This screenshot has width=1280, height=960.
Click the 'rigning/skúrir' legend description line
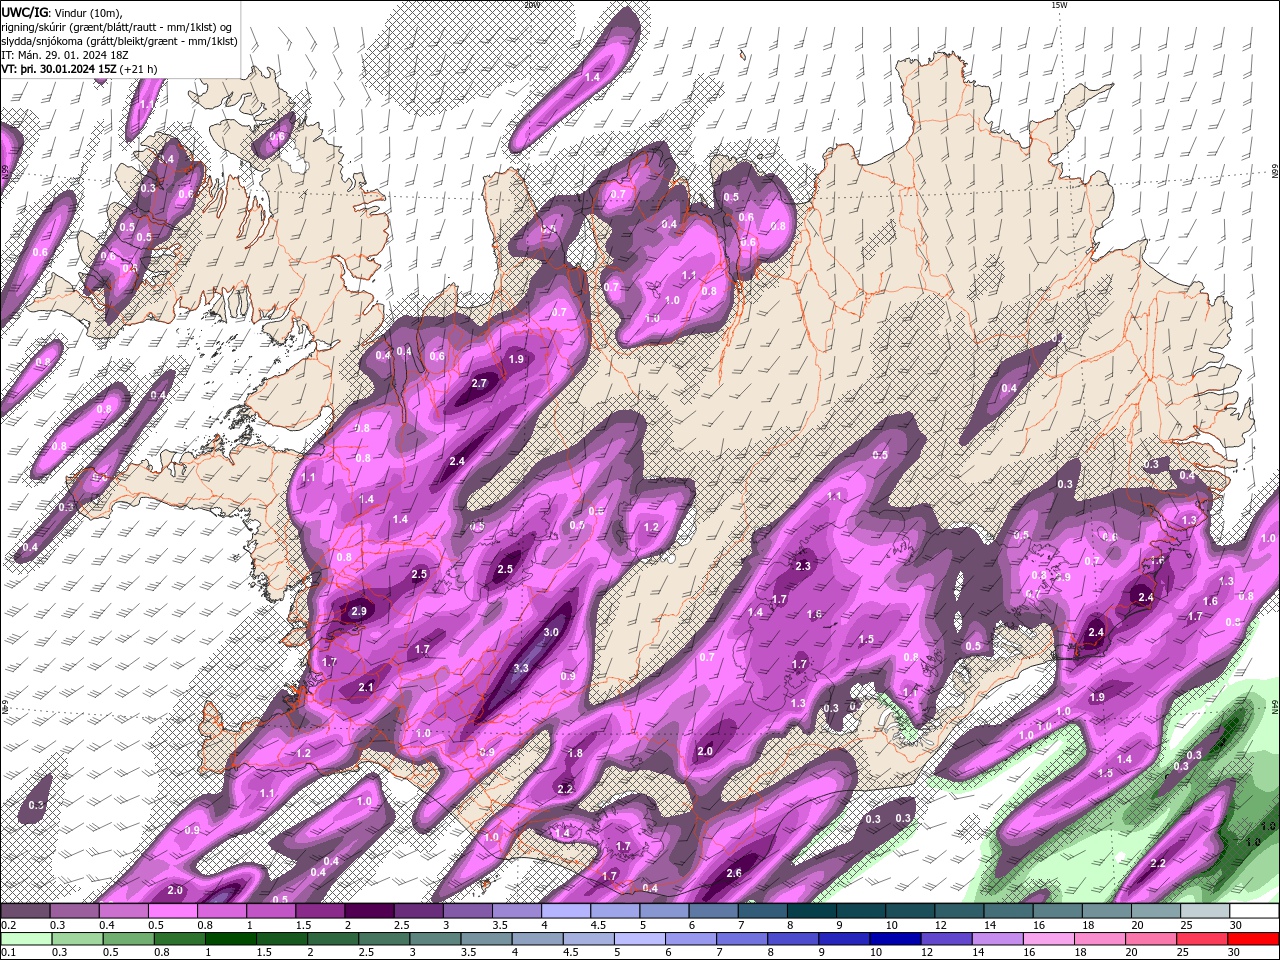[117, 27]
